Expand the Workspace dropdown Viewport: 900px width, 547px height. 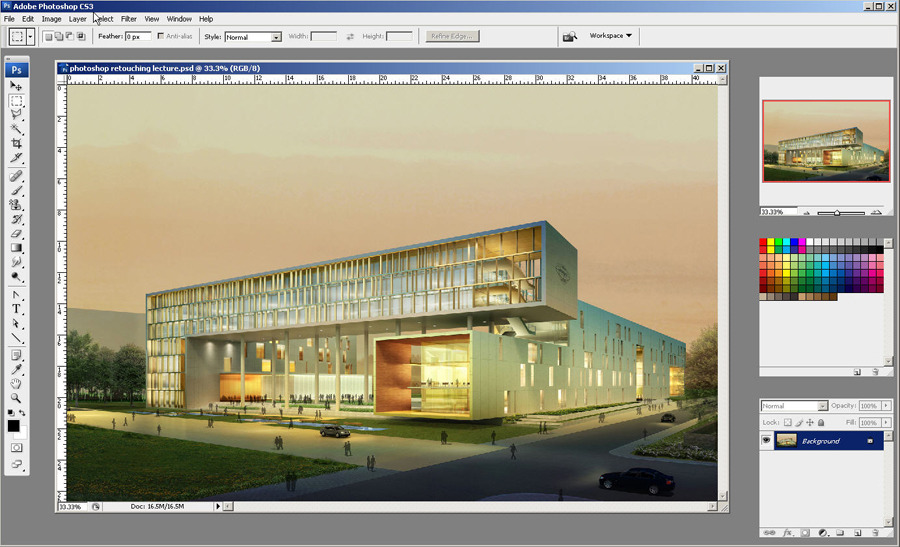click(x=610, y=36)
